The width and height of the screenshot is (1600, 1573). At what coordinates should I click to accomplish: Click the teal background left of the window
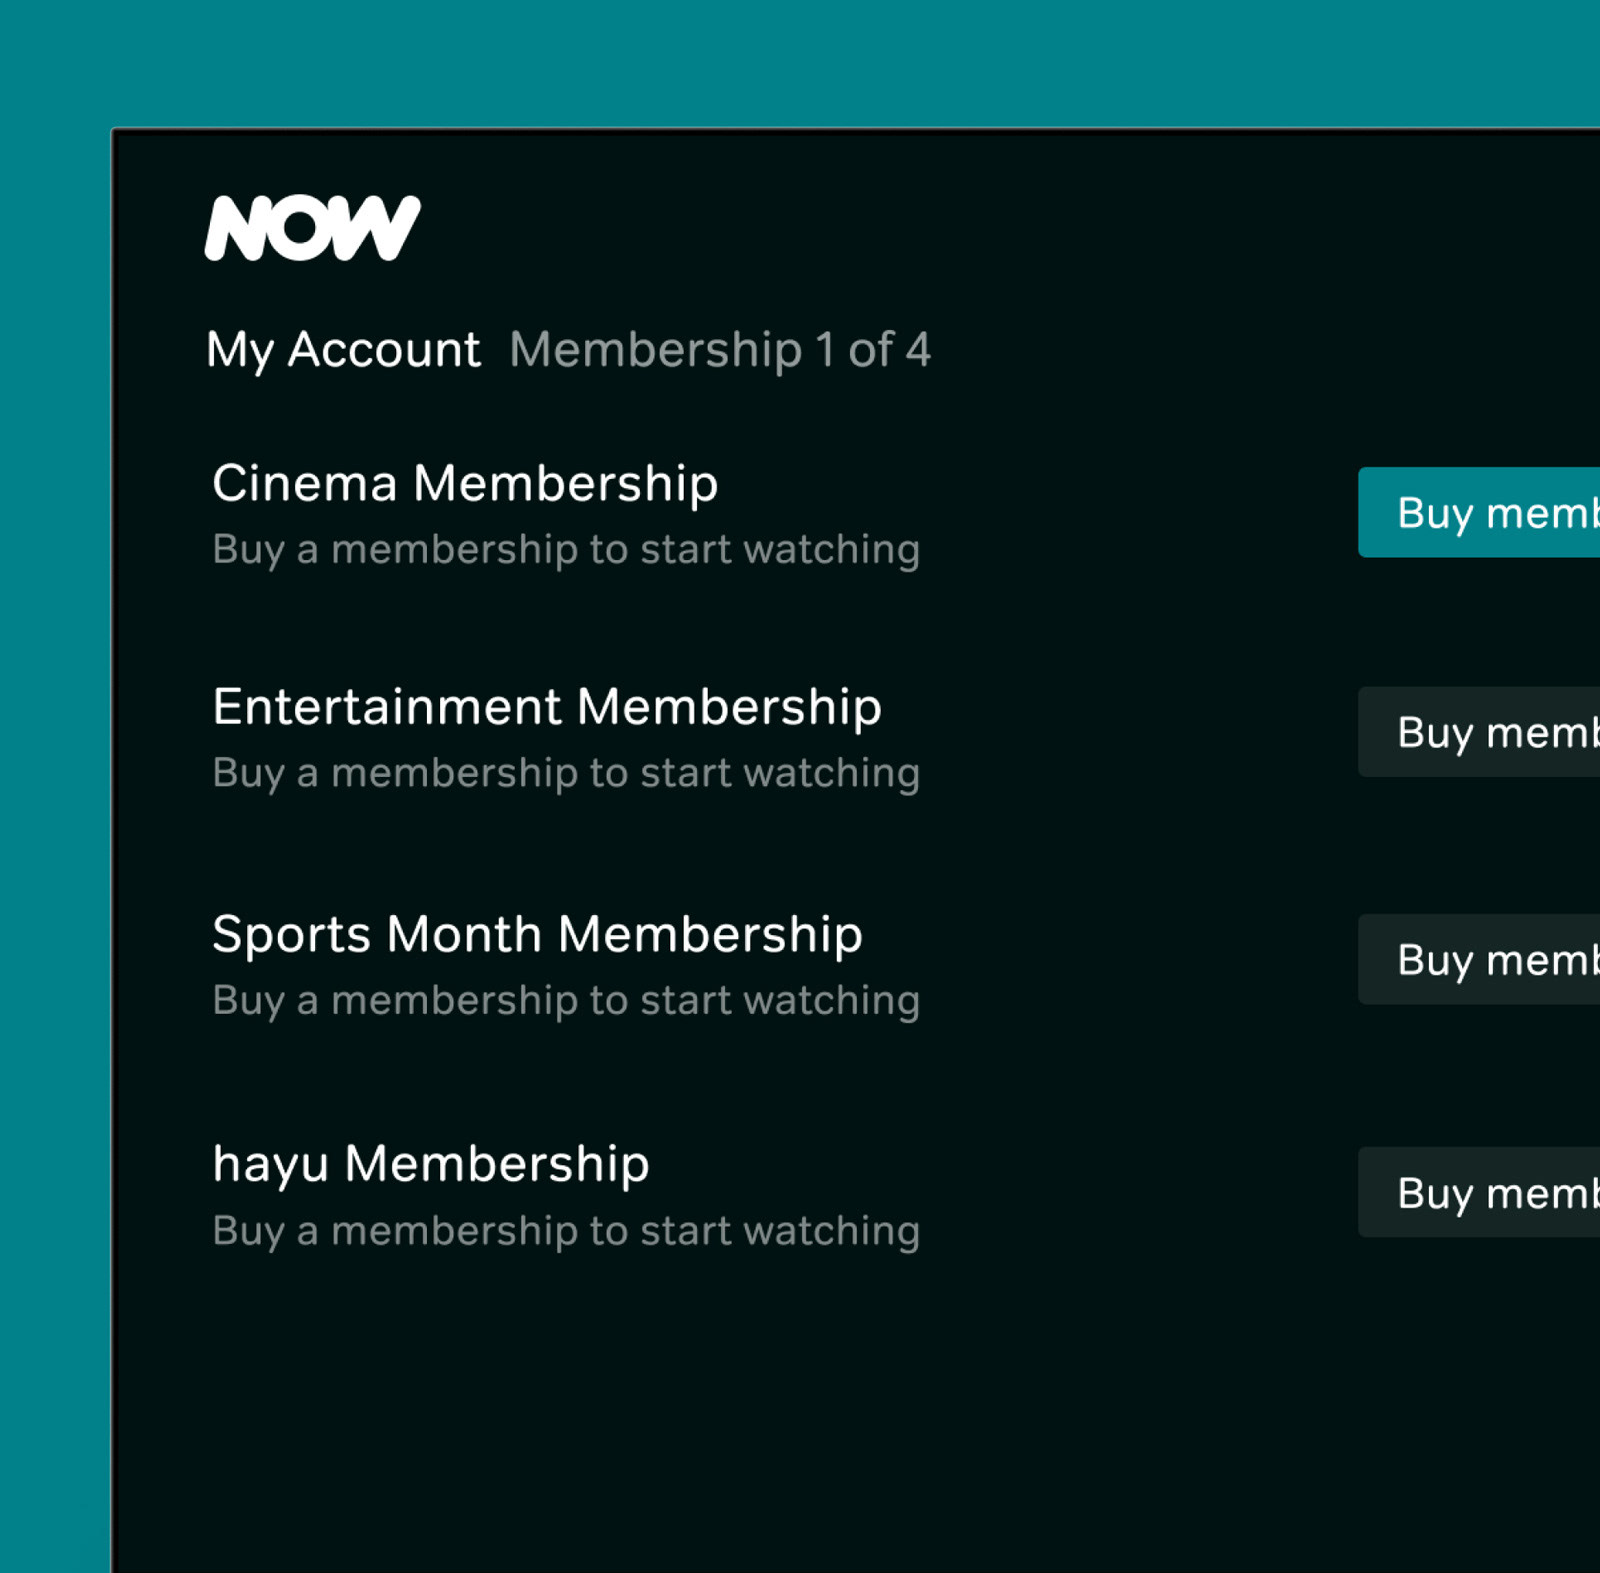54,850
